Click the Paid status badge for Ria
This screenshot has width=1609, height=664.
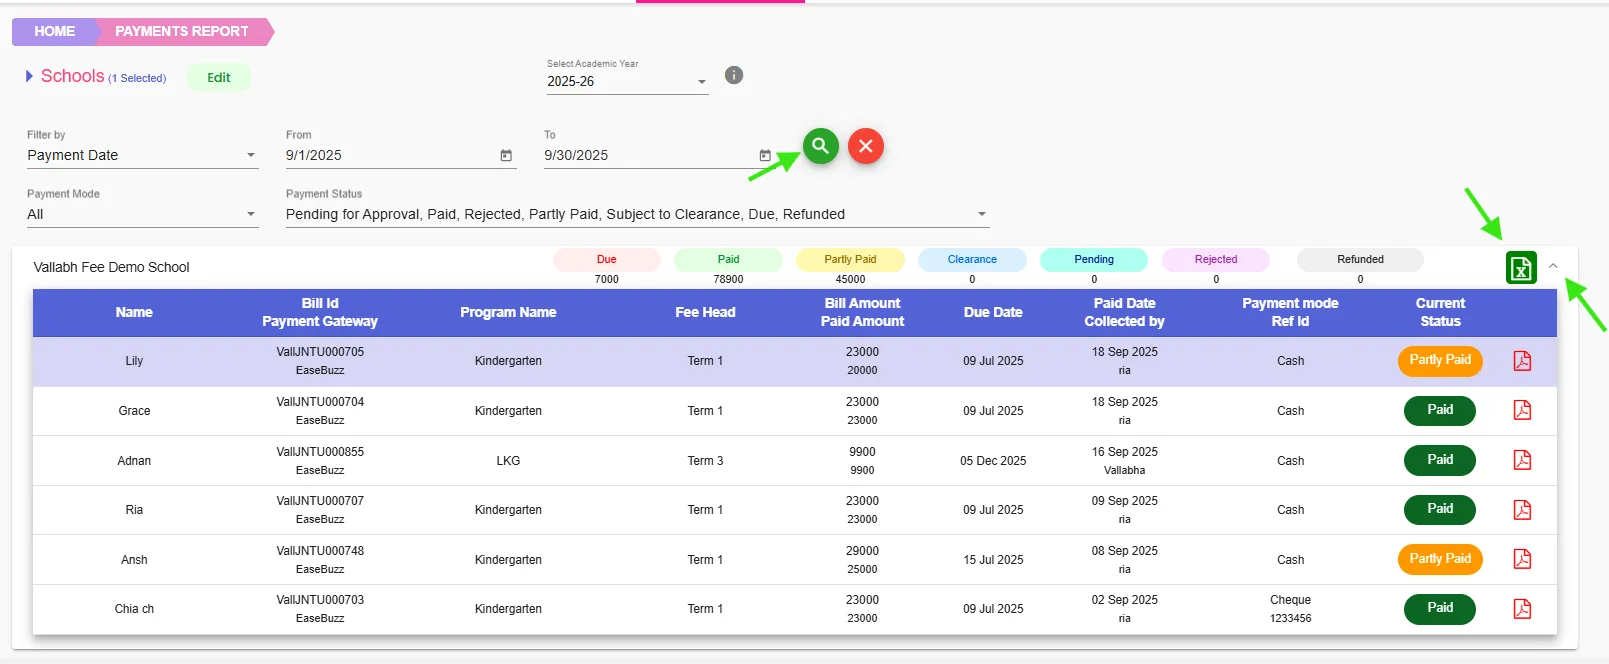click(1440, 509)
